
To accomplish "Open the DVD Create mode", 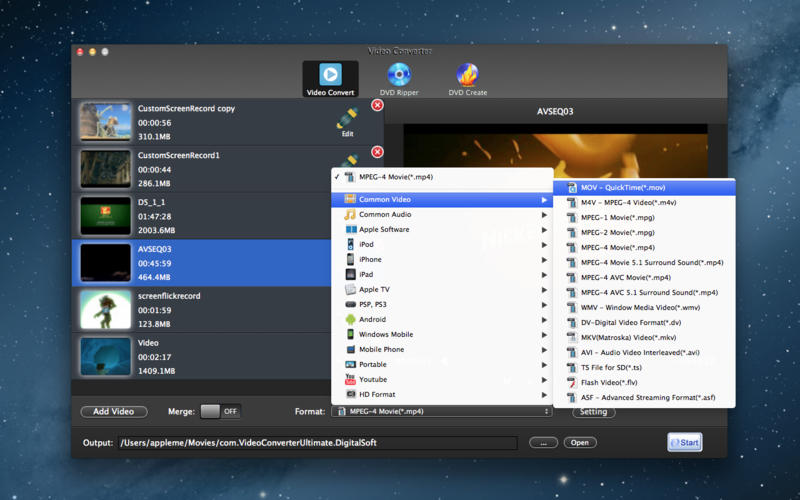I will tap(467, 79).
